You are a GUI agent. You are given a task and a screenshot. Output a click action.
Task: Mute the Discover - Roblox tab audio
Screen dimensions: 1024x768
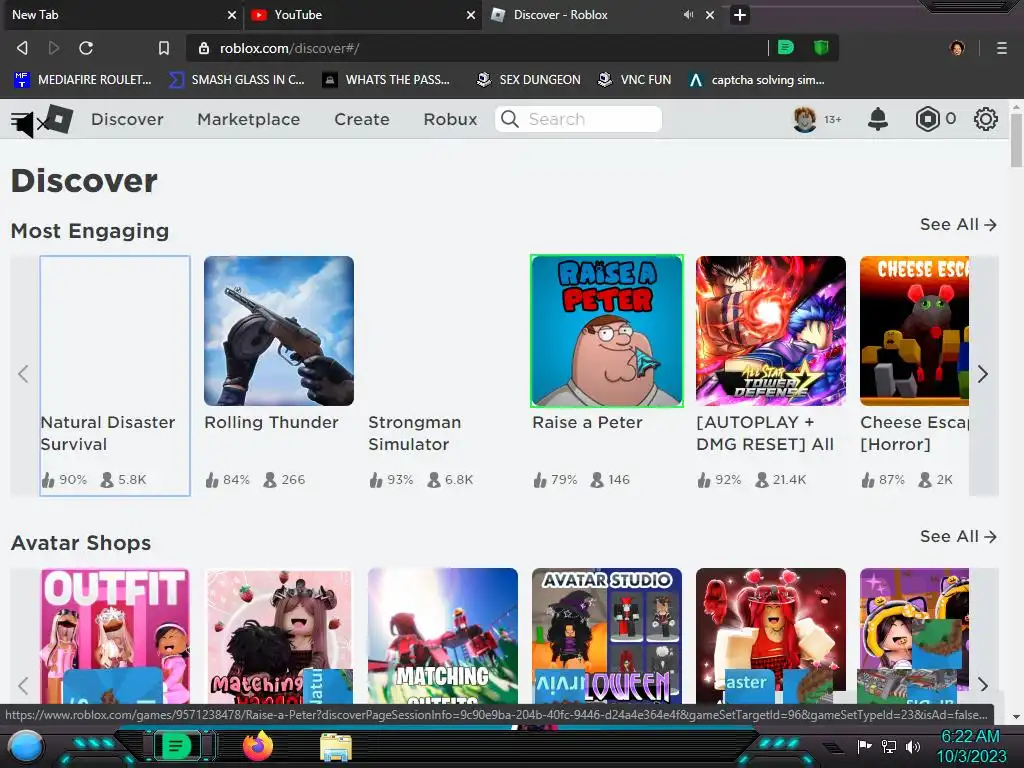click(x=688, y=14)
